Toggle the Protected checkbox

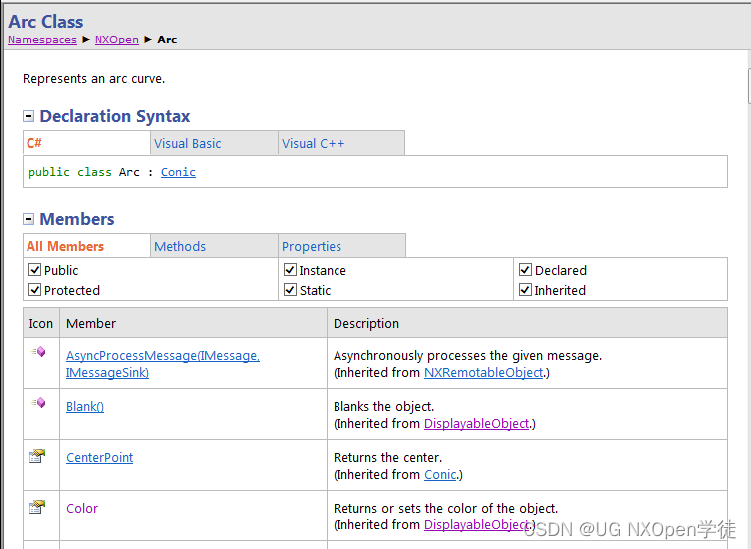[35, 290]
